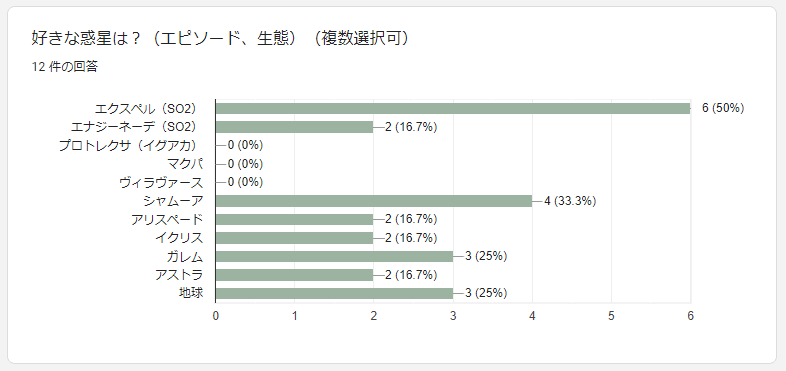Click the 12 件の回答 response count text

pos(64,67)
